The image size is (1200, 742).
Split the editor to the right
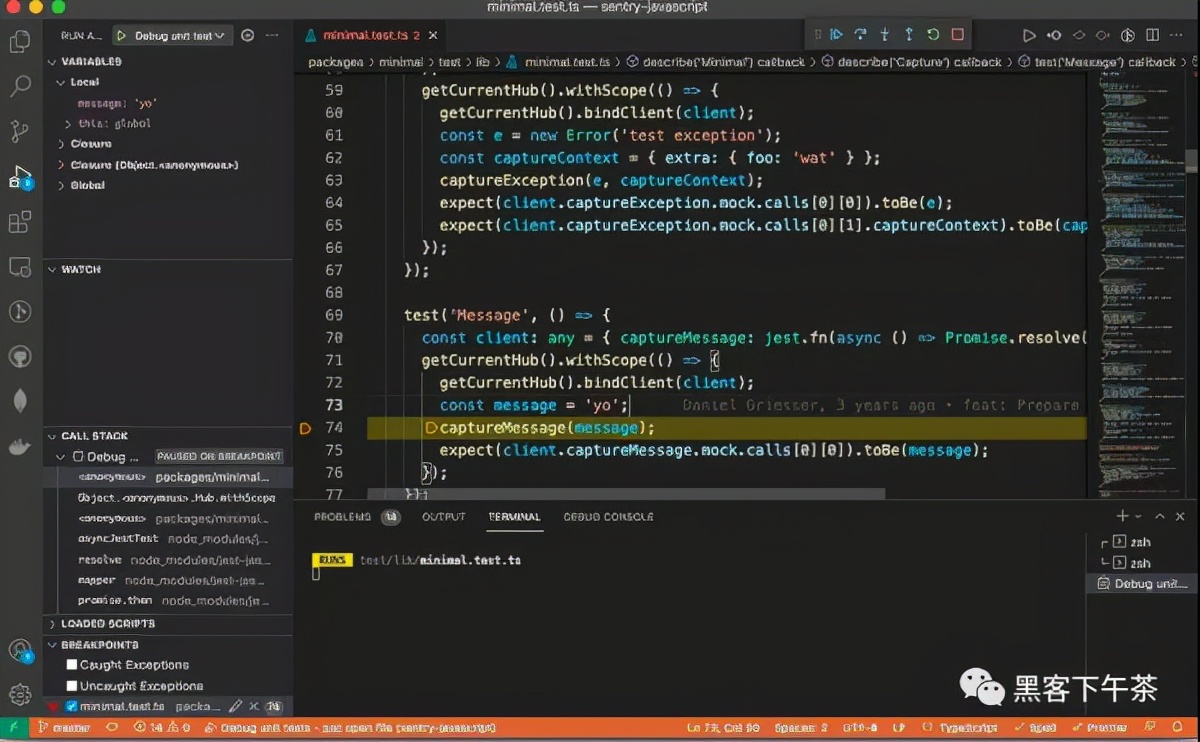coord(1151,36)
